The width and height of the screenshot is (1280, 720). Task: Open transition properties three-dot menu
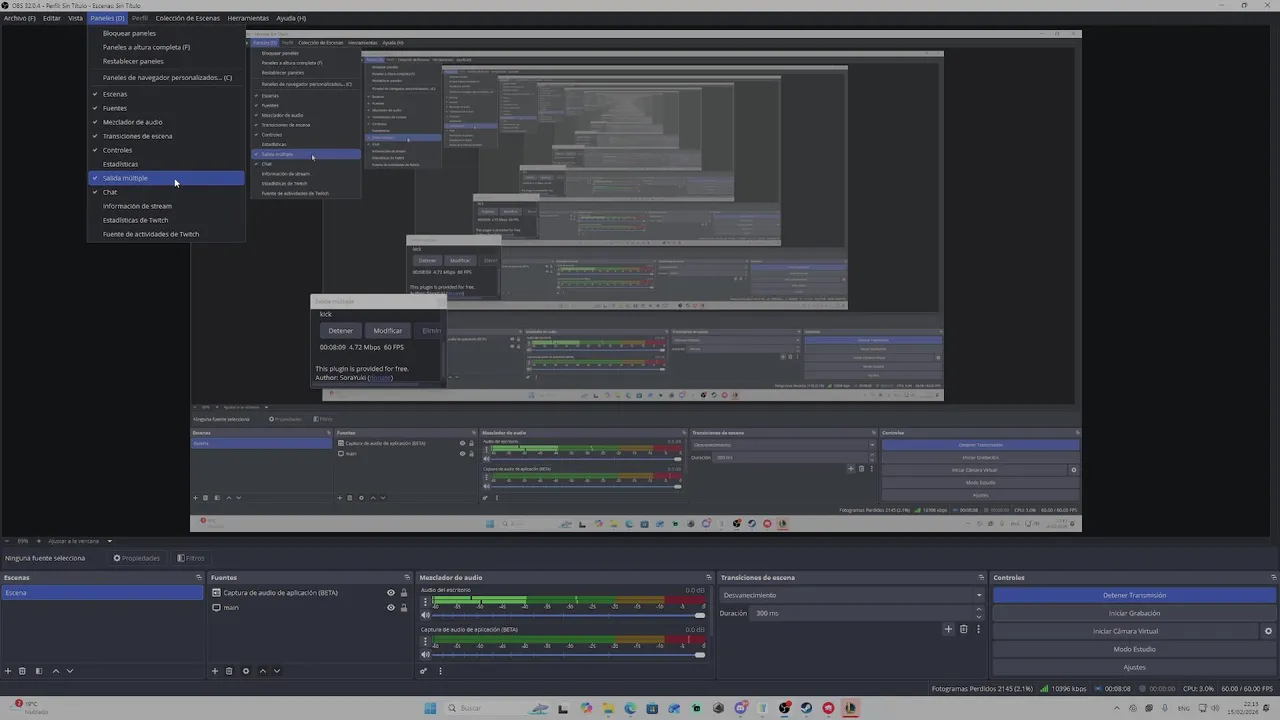pos(978,629)
